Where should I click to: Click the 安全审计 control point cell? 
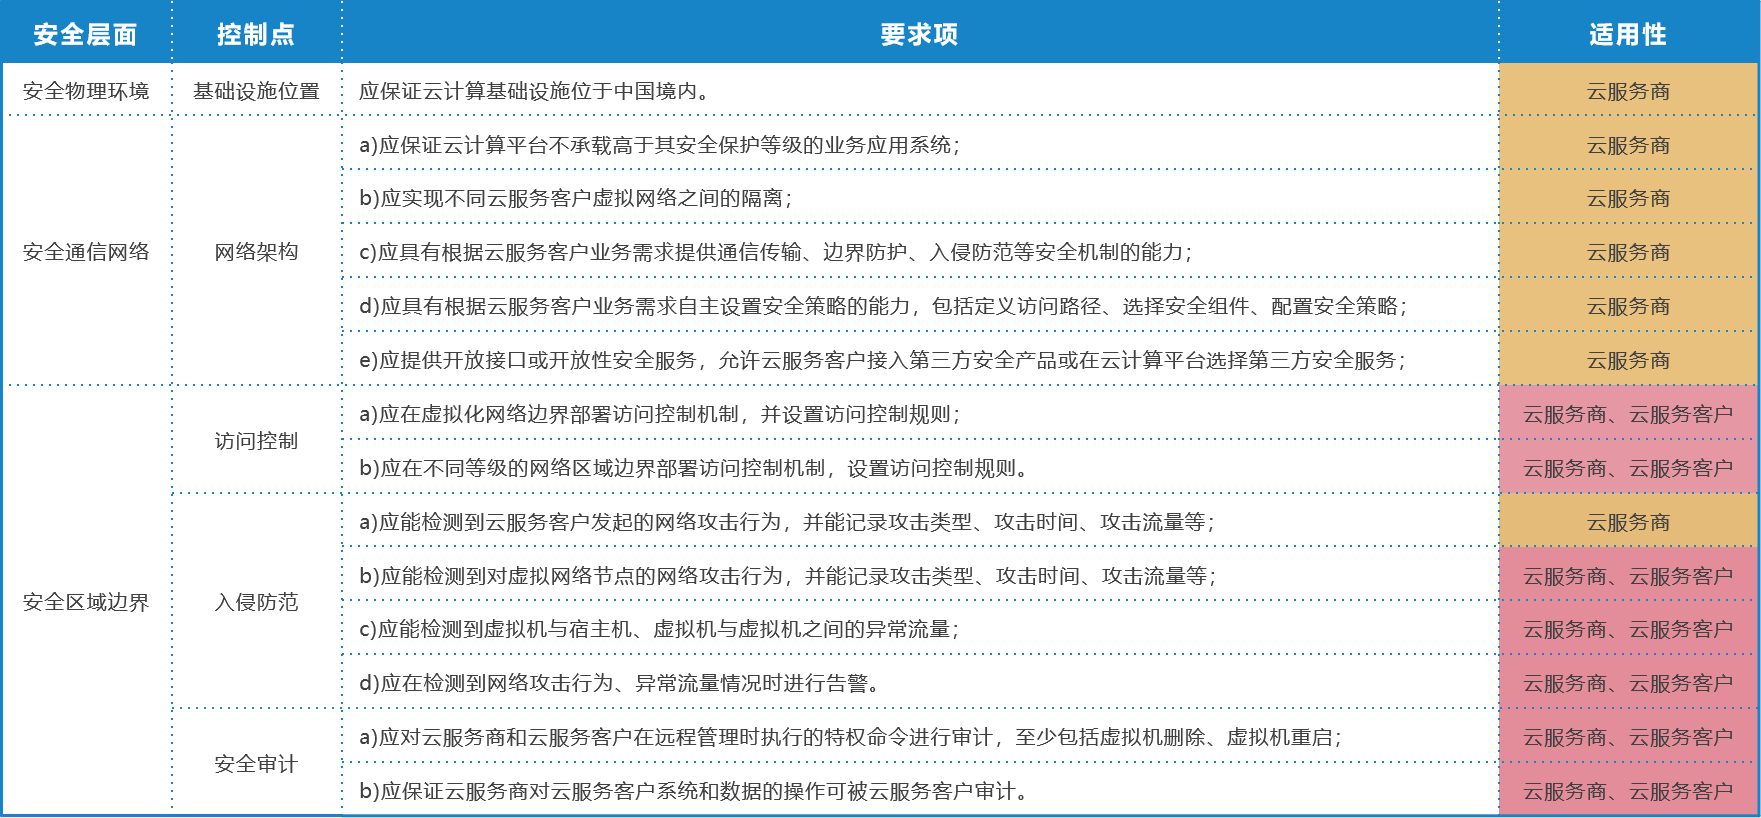[256, 764]
